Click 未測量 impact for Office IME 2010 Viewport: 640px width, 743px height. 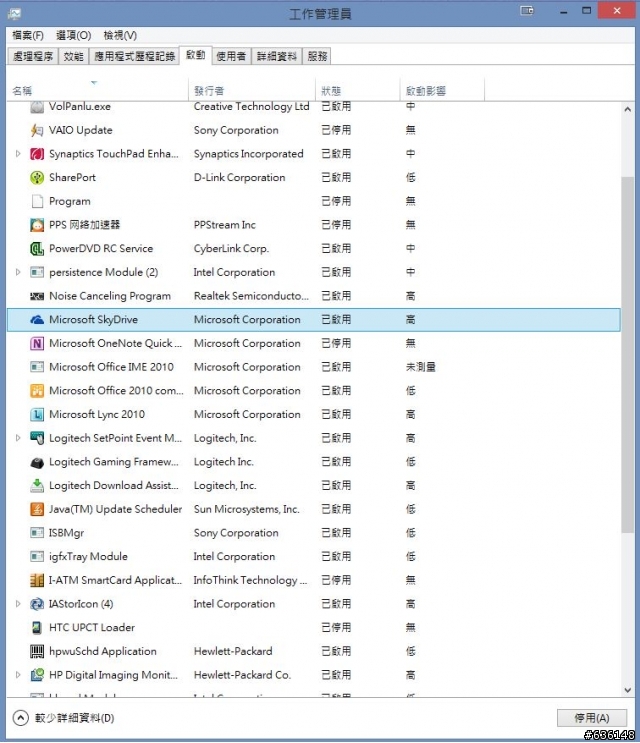click(x=421, y=367)
